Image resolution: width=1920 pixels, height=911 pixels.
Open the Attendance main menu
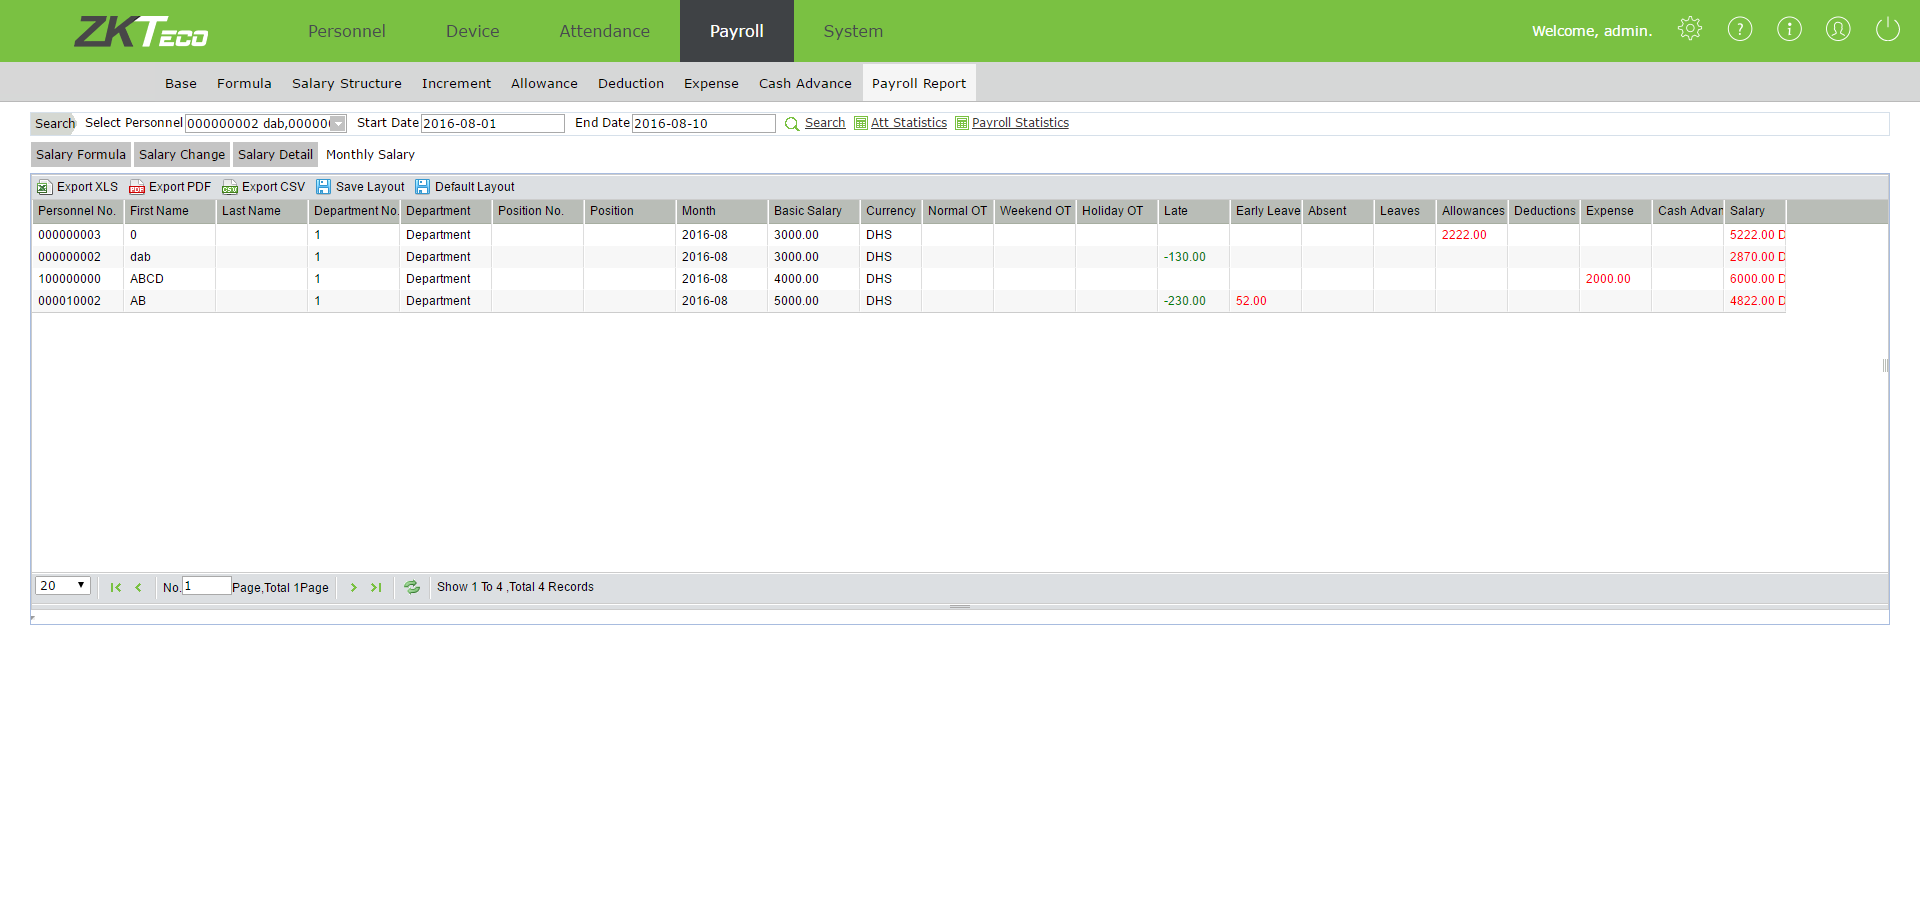pyautogui.click(x=604, y=31)
